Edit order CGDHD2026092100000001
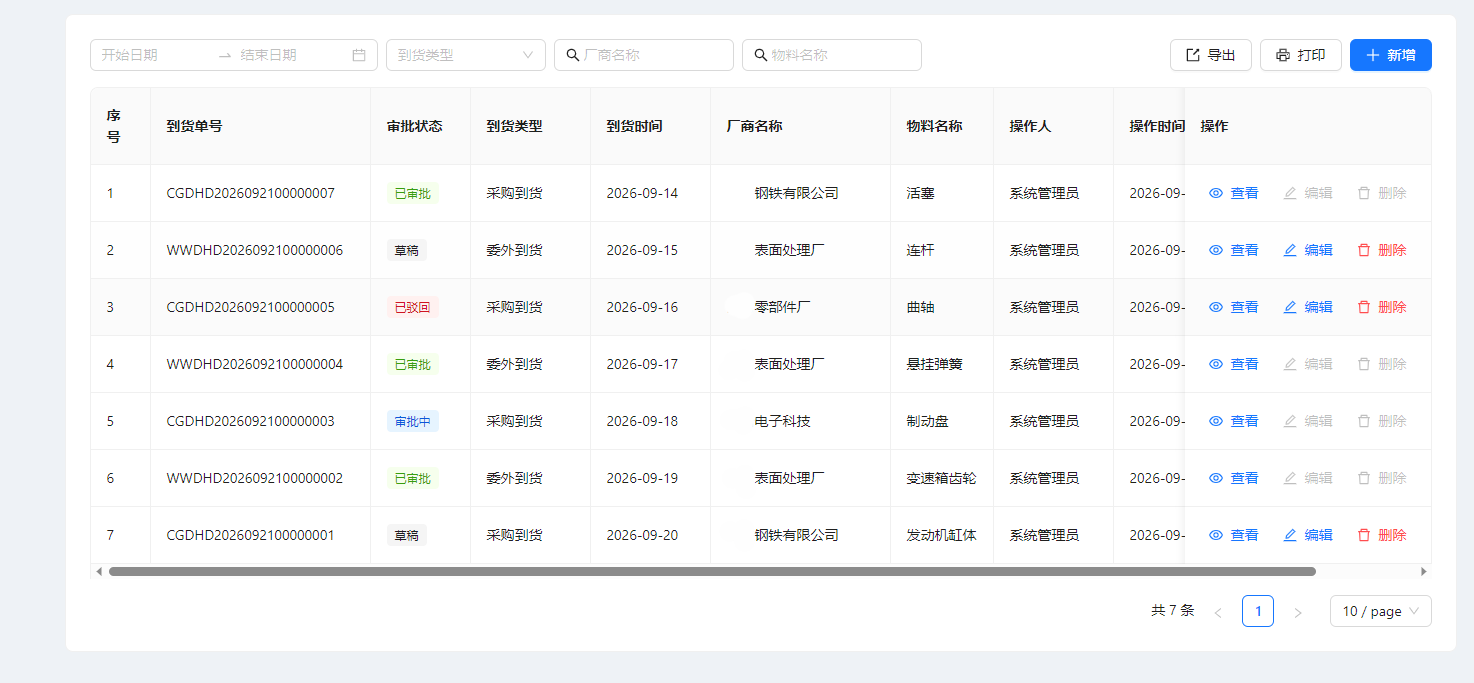 click(1308, 535)
